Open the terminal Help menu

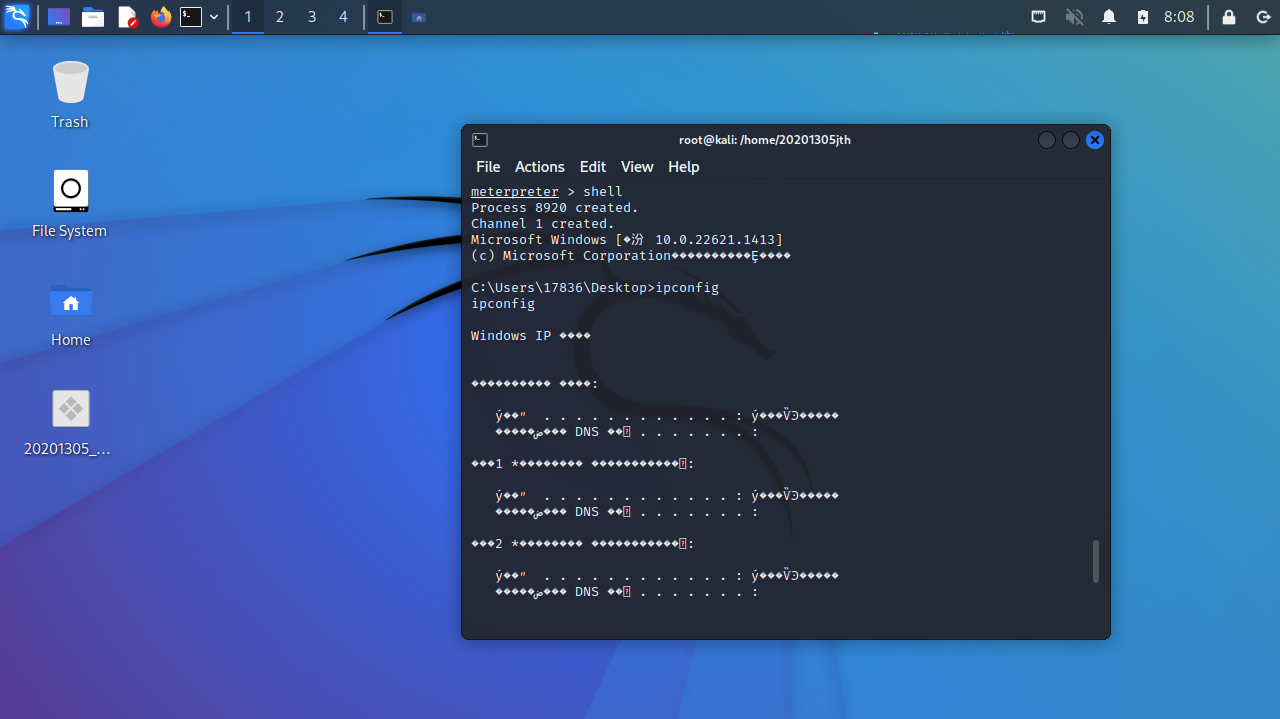[684, 167]
